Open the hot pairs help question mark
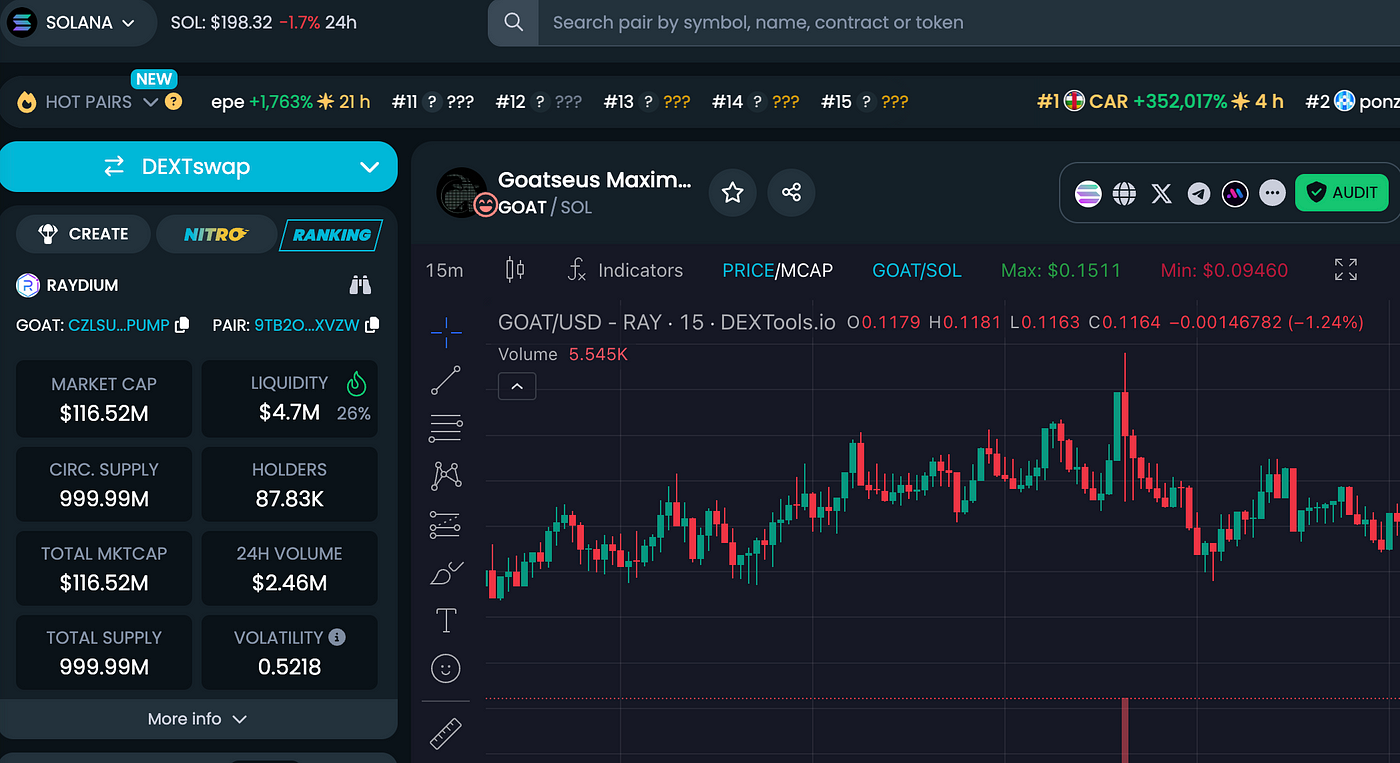 click(174, 101)
